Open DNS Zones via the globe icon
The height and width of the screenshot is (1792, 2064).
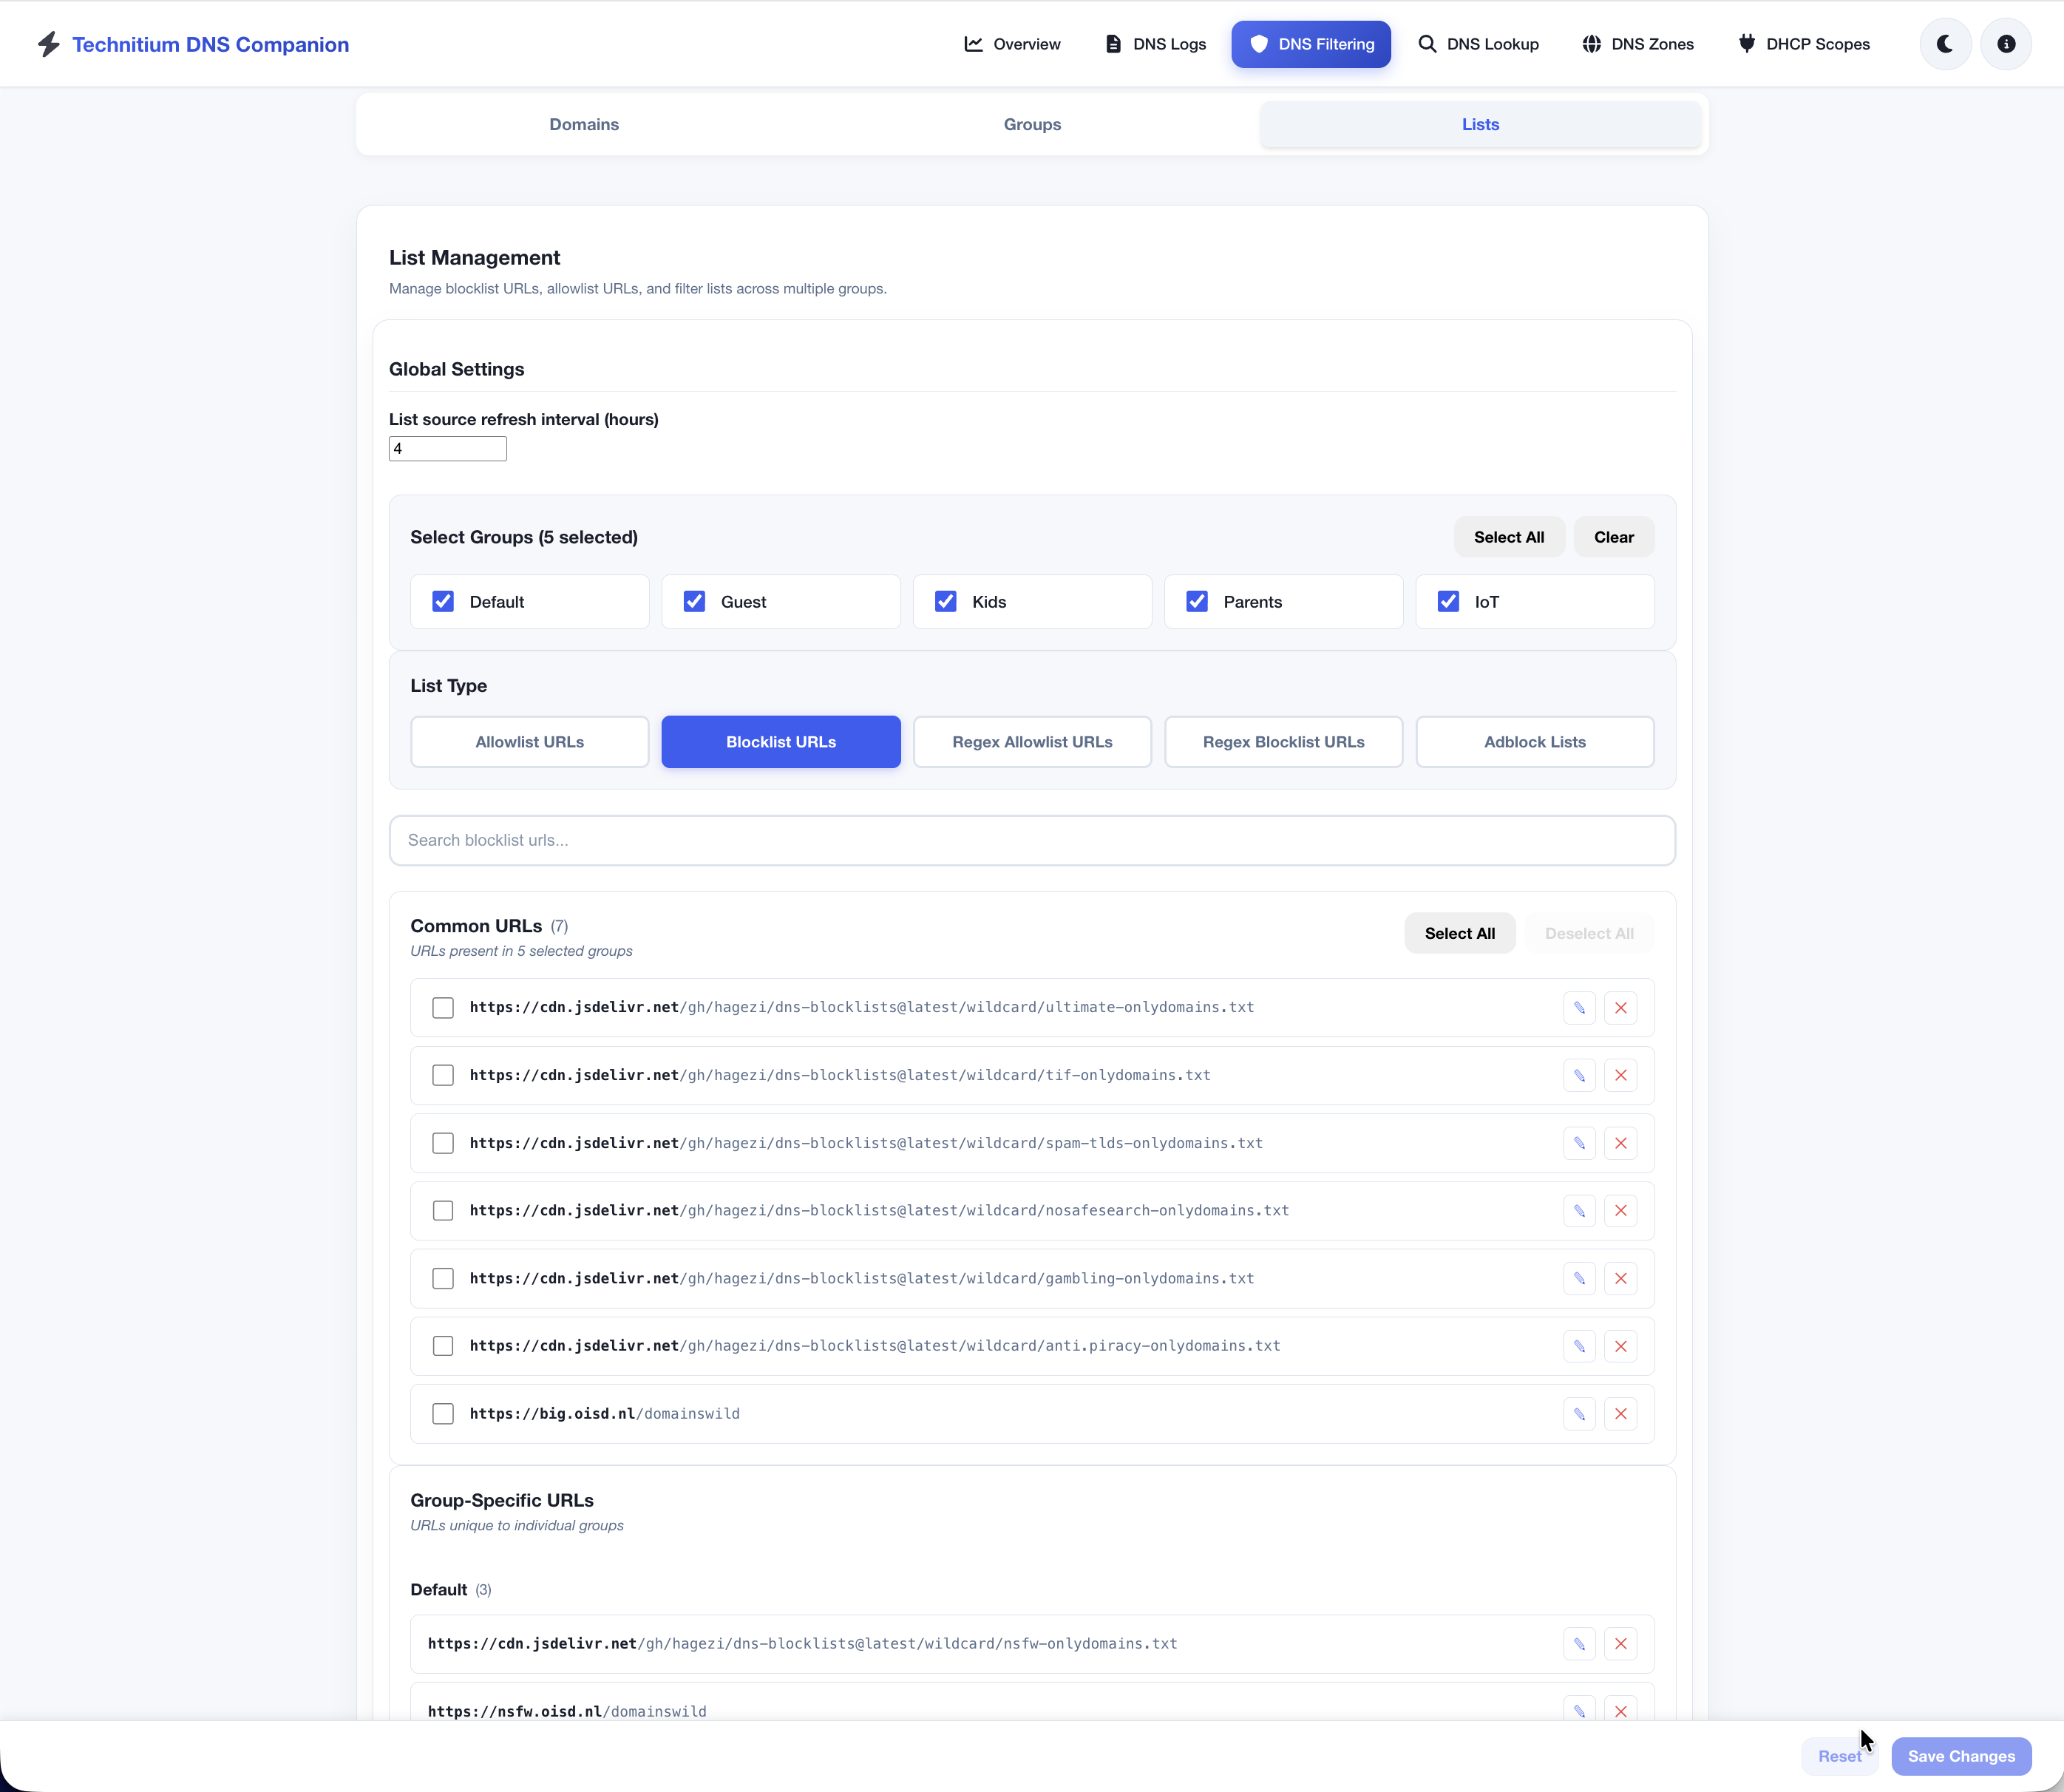[1591, 43]
